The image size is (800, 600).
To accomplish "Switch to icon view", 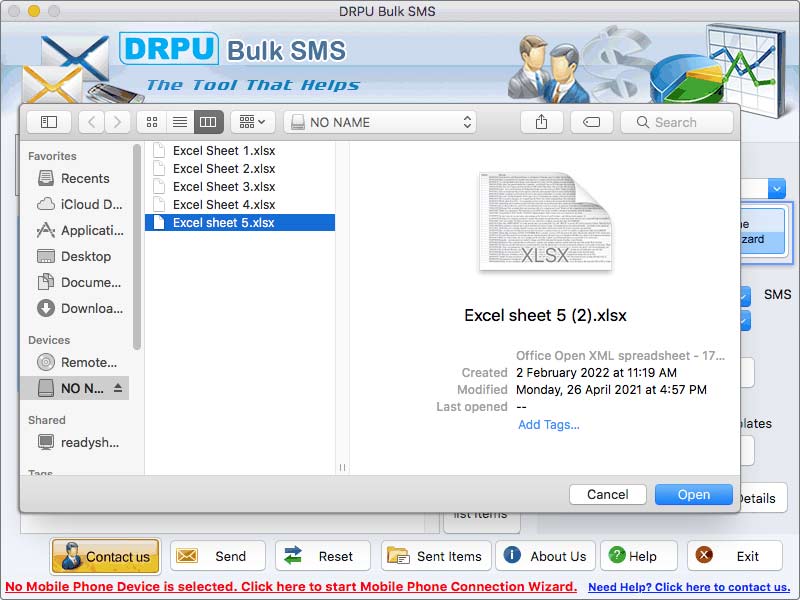I will [152, 121].
